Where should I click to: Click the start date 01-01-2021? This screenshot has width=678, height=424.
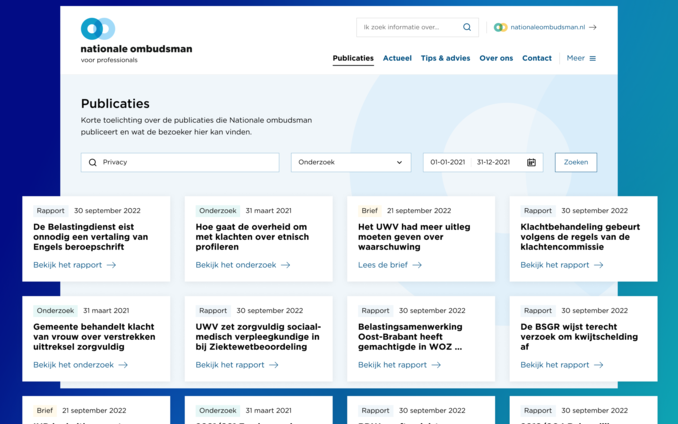(448, 163)
